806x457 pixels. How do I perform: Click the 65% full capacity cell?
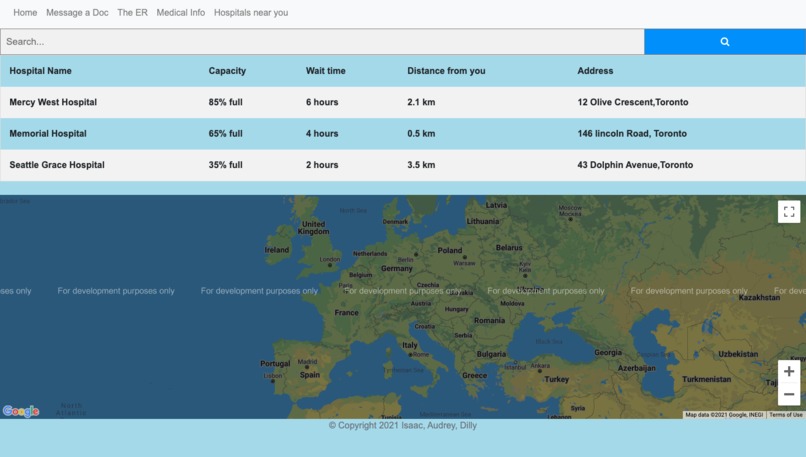(x=225, y=134)
